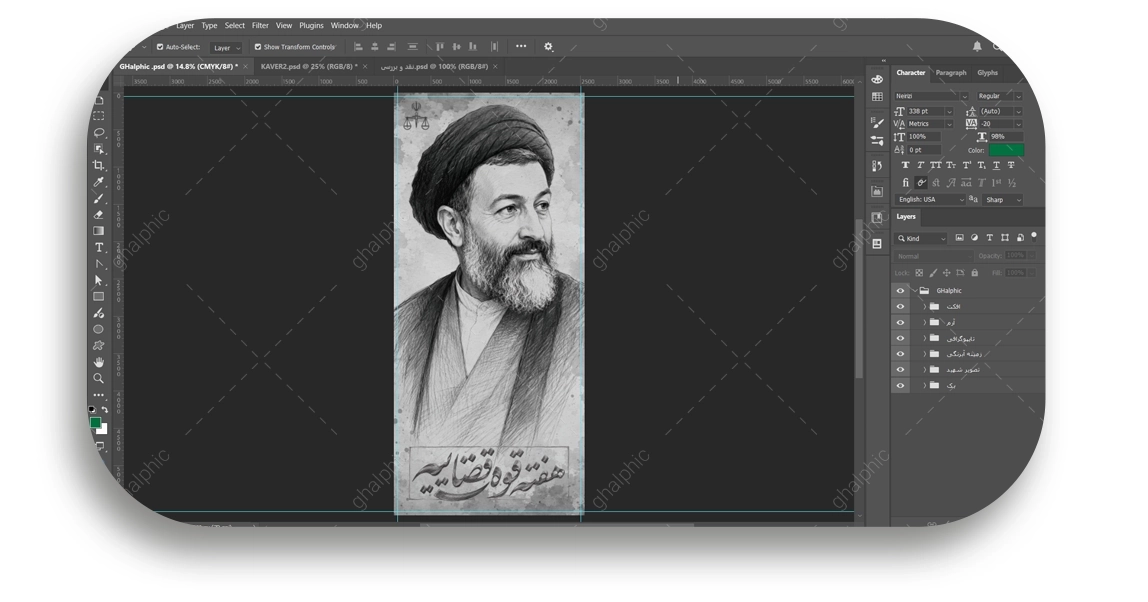The height and width of the screenshot is (602, 1148).
Task: Open the Type menu
Action: [x=209, y=26]
